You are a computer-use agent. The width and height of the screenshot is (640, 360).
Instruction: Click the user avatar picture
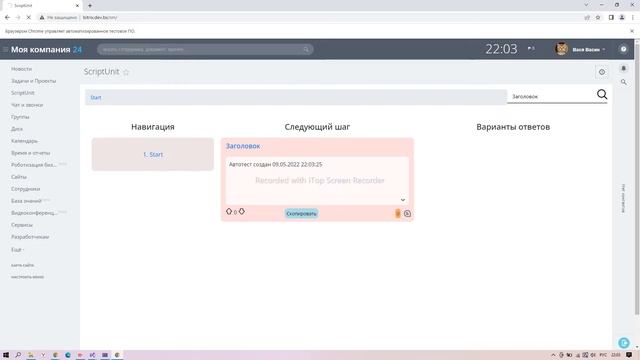(561, 49)
